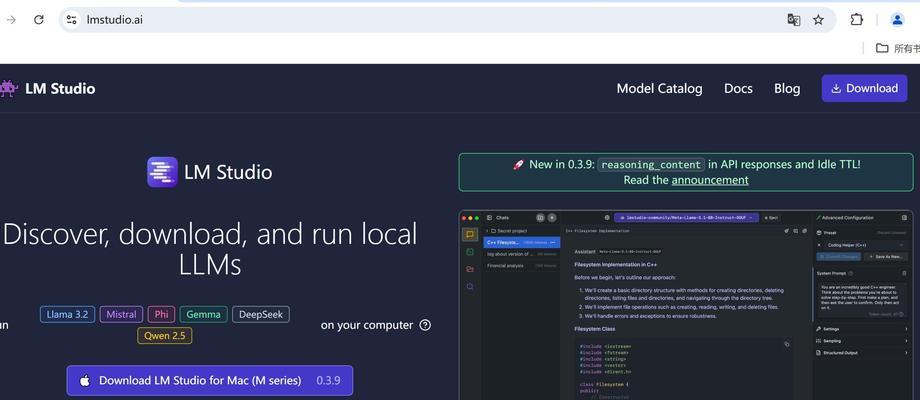Select the Mistral model tag
This screenshot has height=400, width=920.
pyautogui.click(x=121, y=314)
